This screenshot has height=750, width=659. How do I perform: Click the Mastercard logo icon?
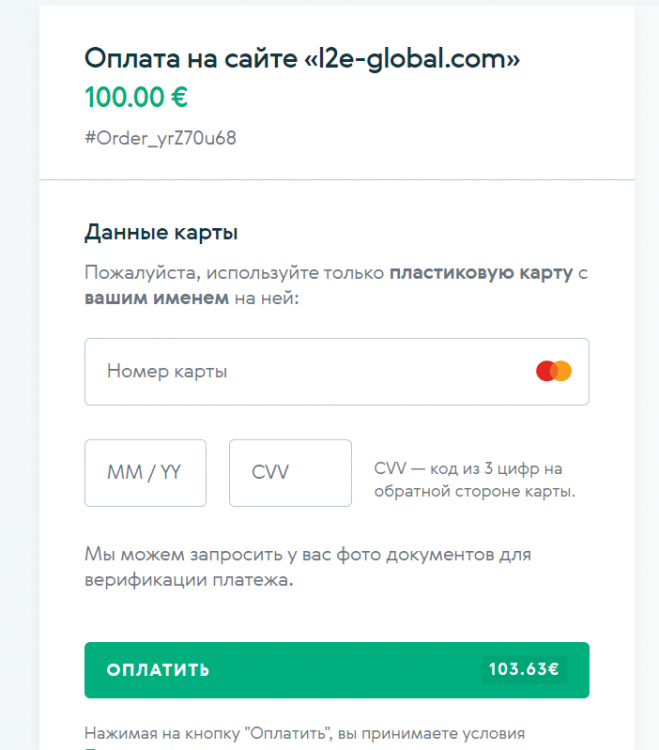pos(553,371)
